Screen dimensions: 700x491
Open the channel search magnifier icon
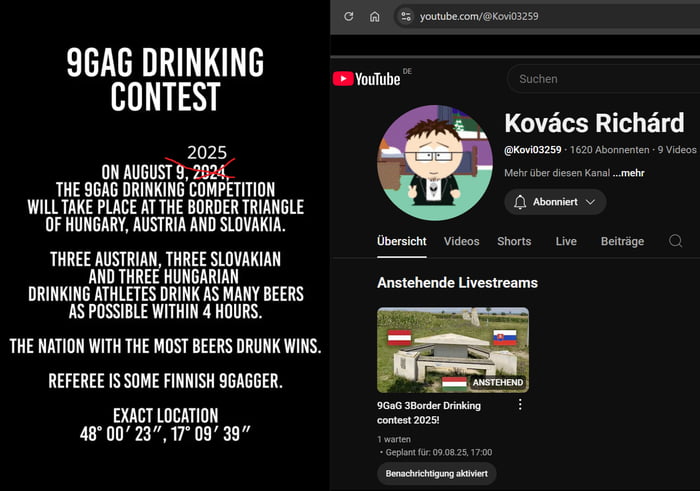pyautogui.click(x=675, y=241)
